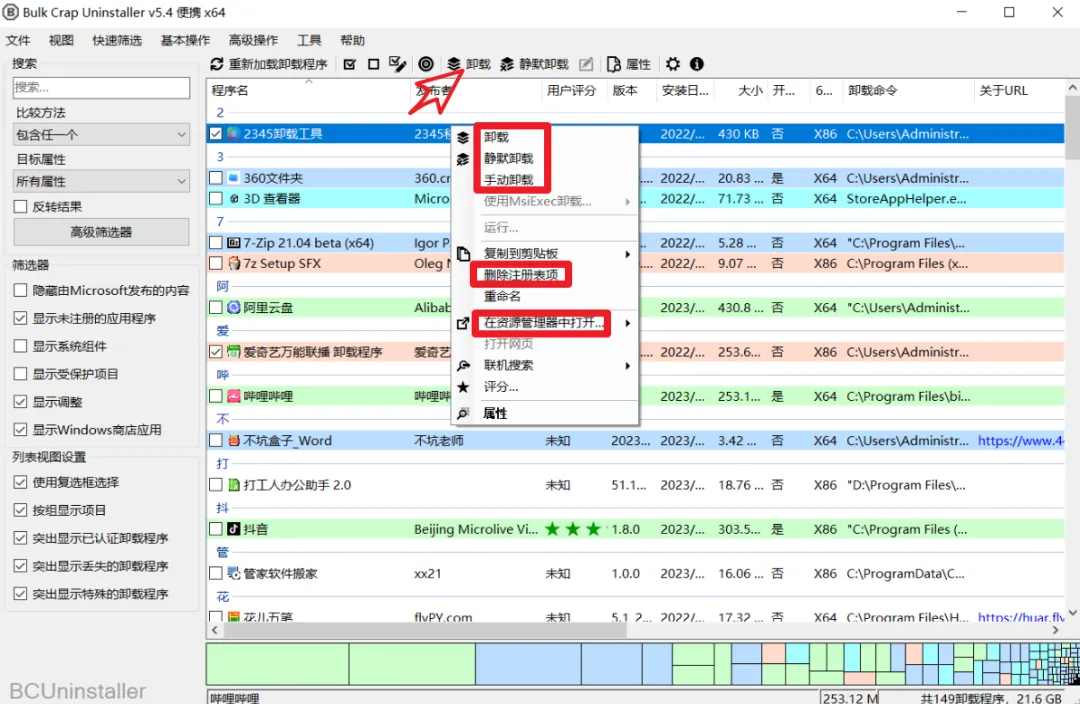Screen dimensions: 1080x704
Task: Click the largest green treemap block
Action: coord(277,664)
